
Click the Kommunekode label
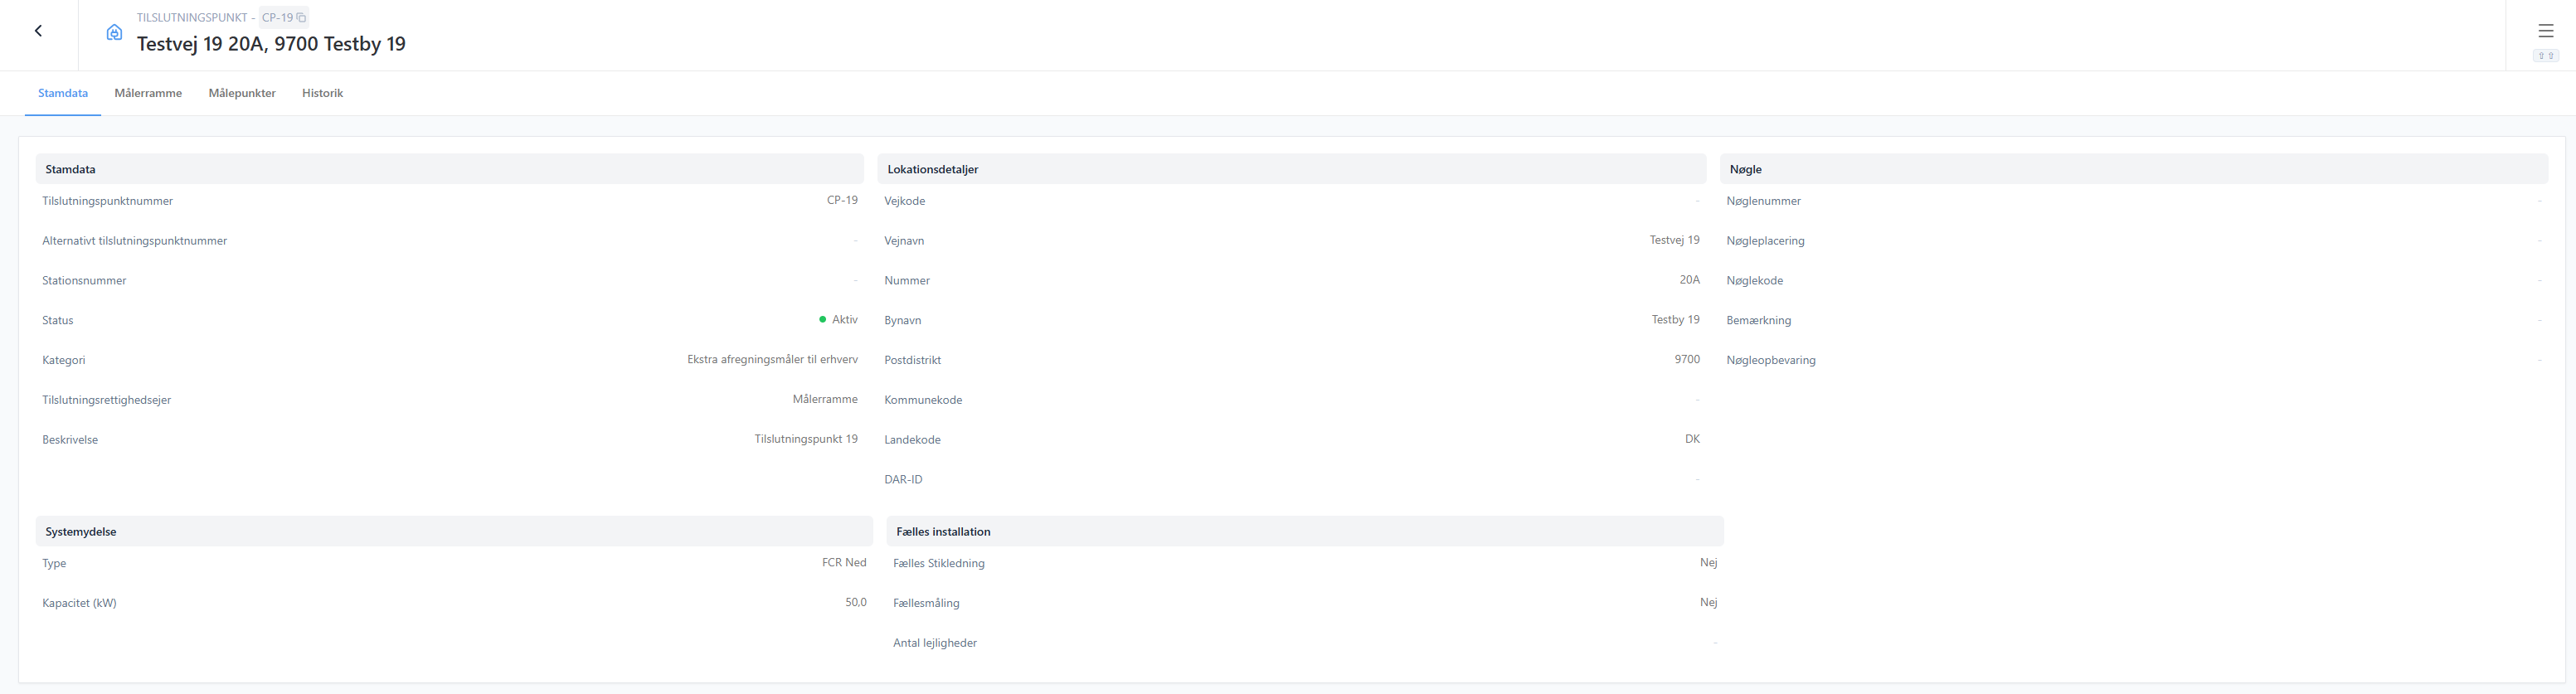[923, 400]
